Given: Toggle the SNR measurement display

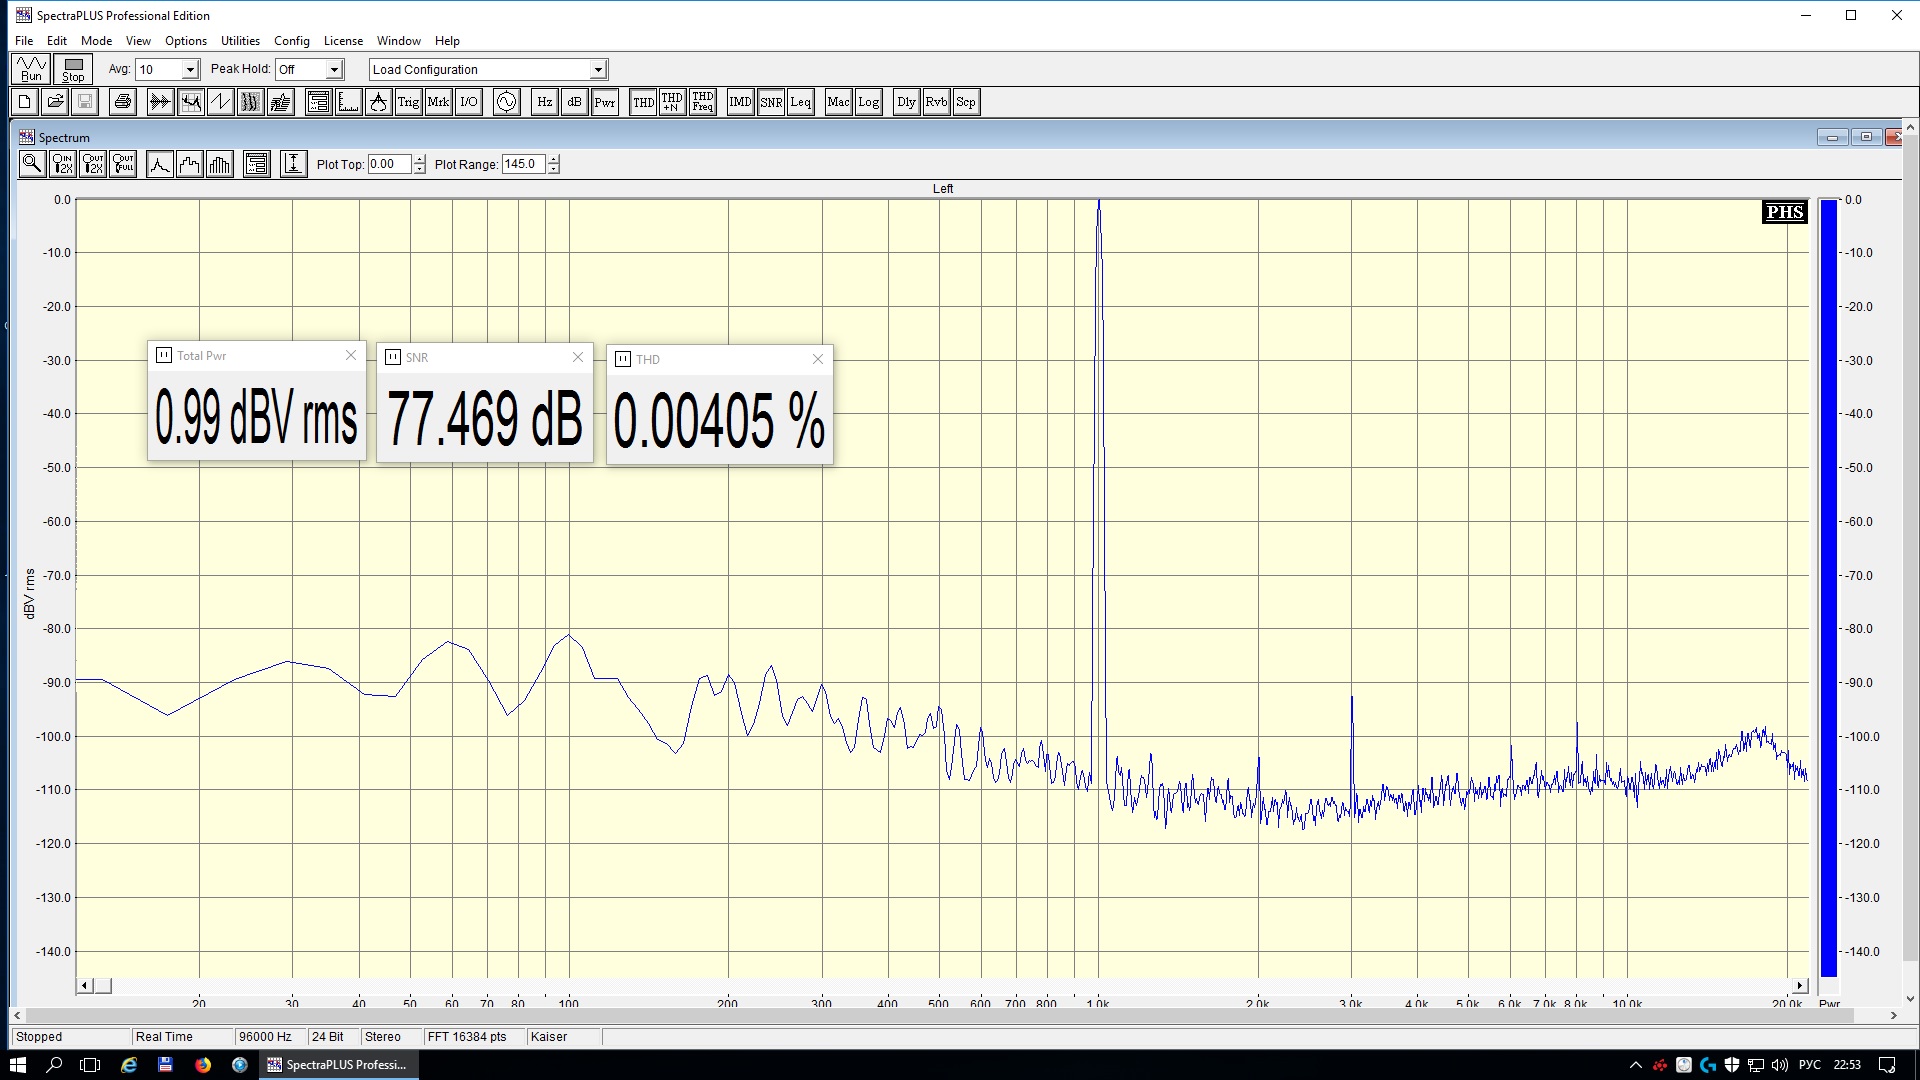Looking at the screenshot, I should point(771,102).
